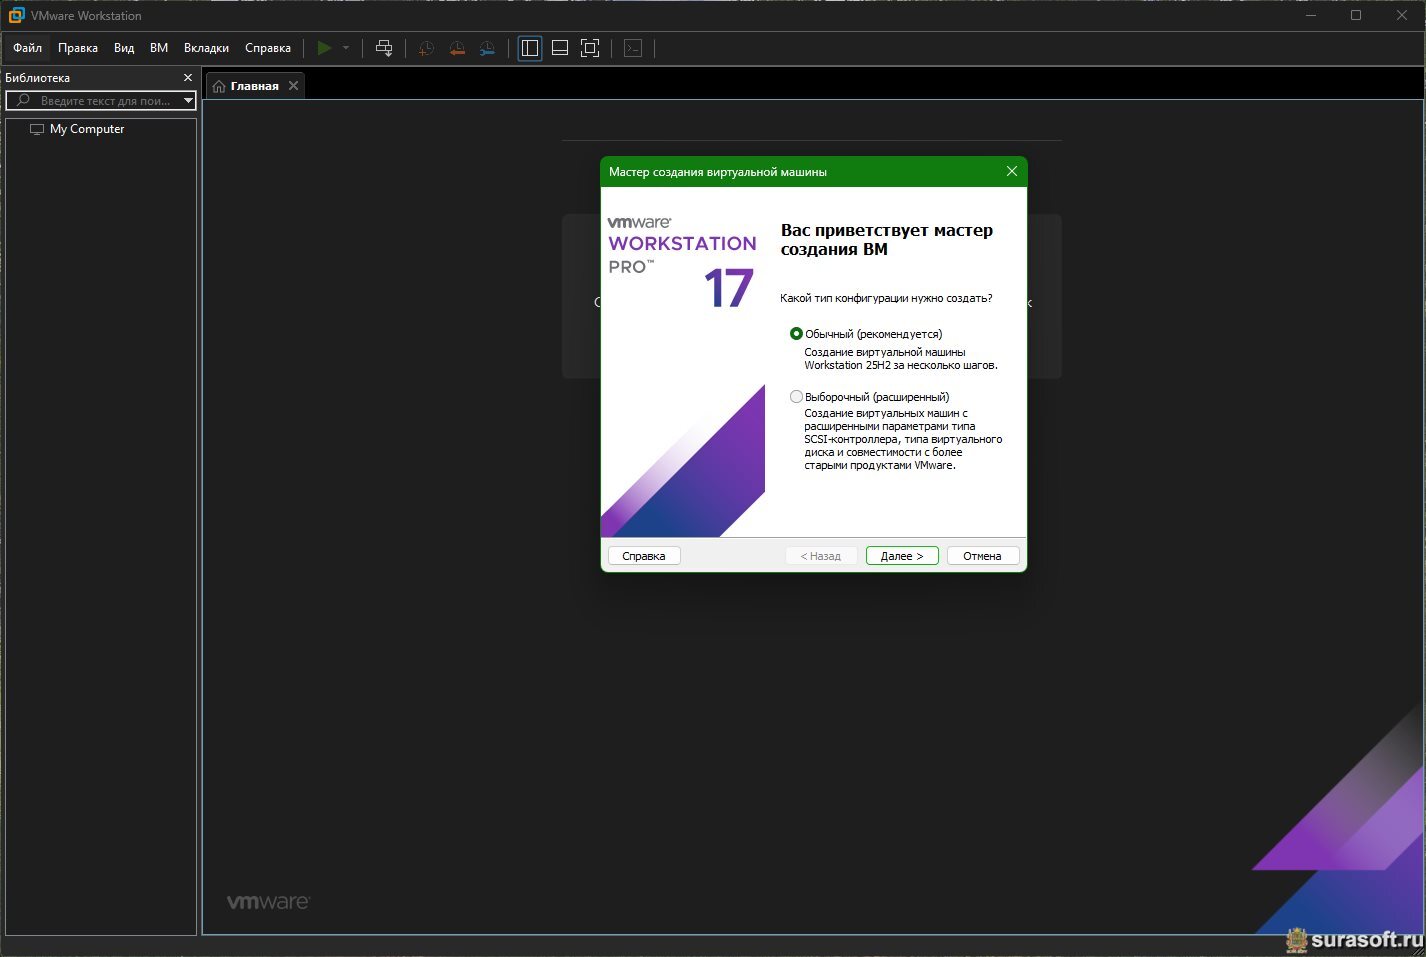The image size is (1426, 957).
Task: Toggle the library sidebar view icon
Action: coord(530,48)
